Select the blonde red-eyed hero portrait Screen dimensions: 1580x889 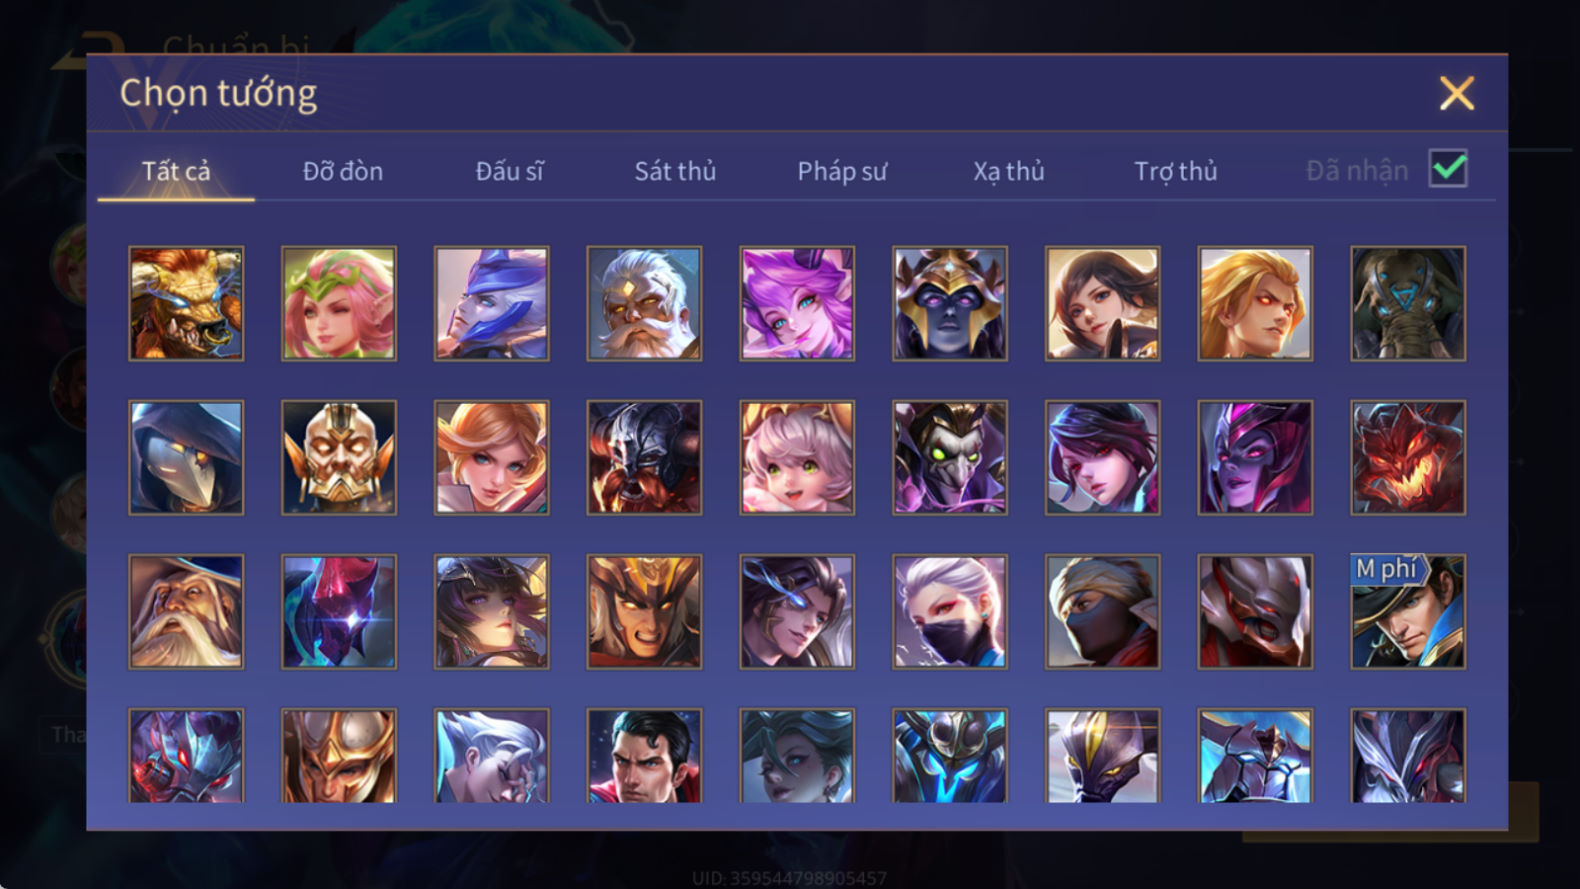pos(1255,304)
